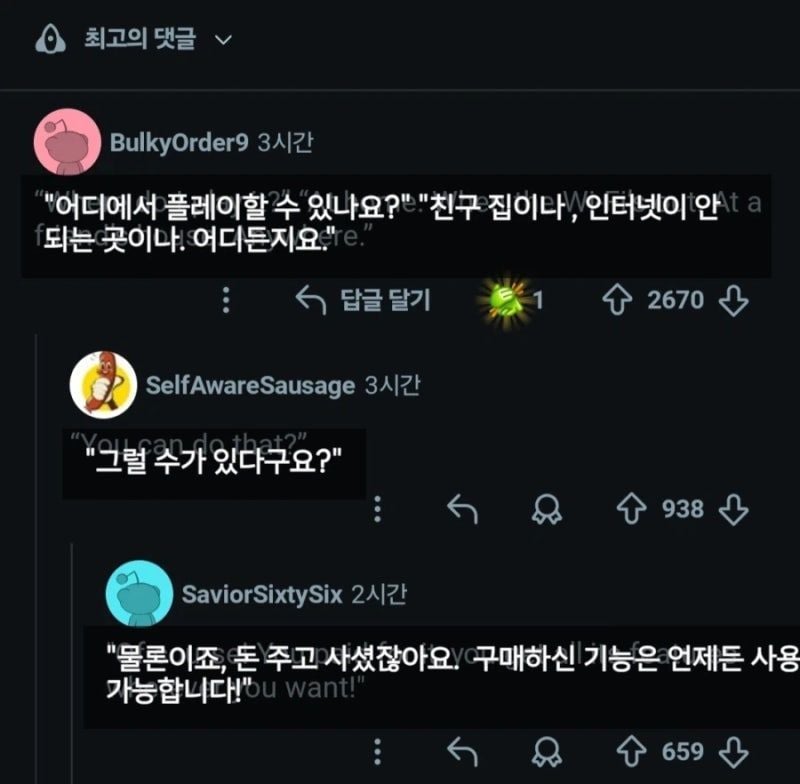Upvote SaviorSixtySix's comment with 659 points
Image resolution: width=800 pixels, height=784 pixels.
coord(632,751)
